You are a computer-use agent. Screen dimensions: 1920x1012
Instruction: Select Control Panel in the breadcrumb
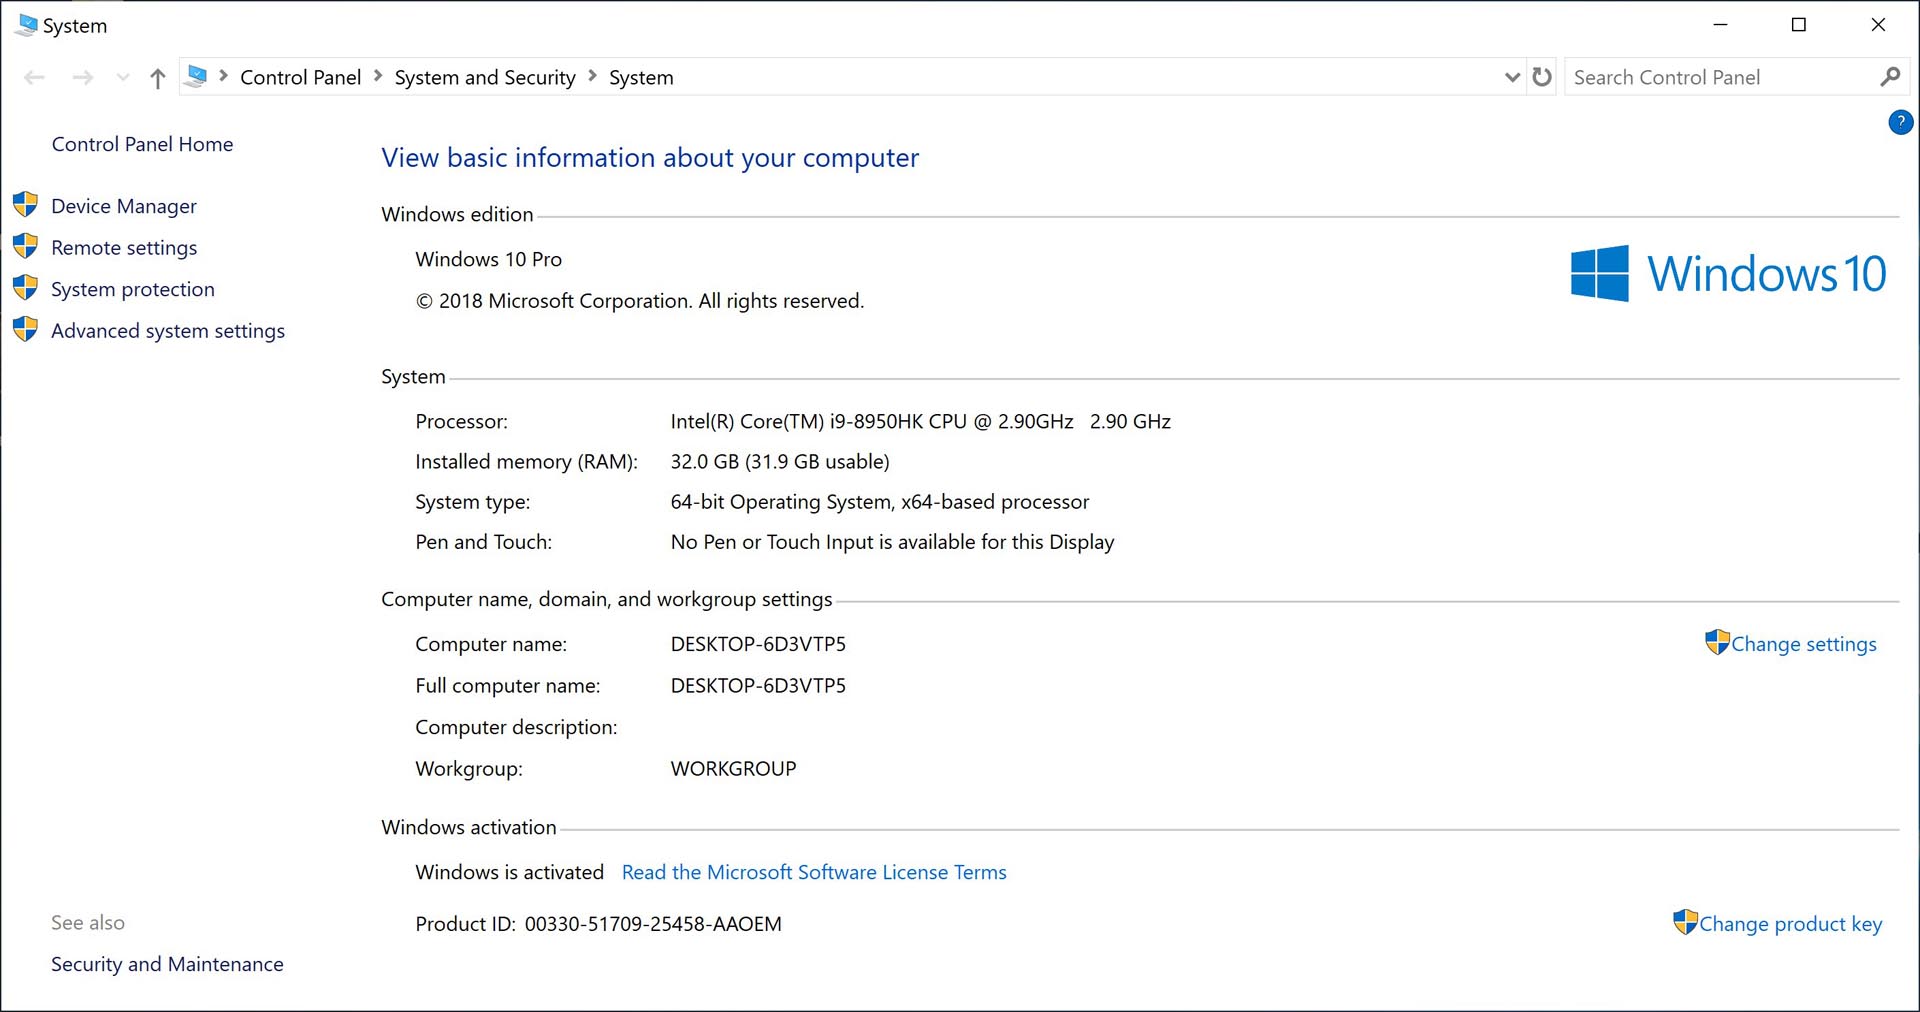click(300, 77)
